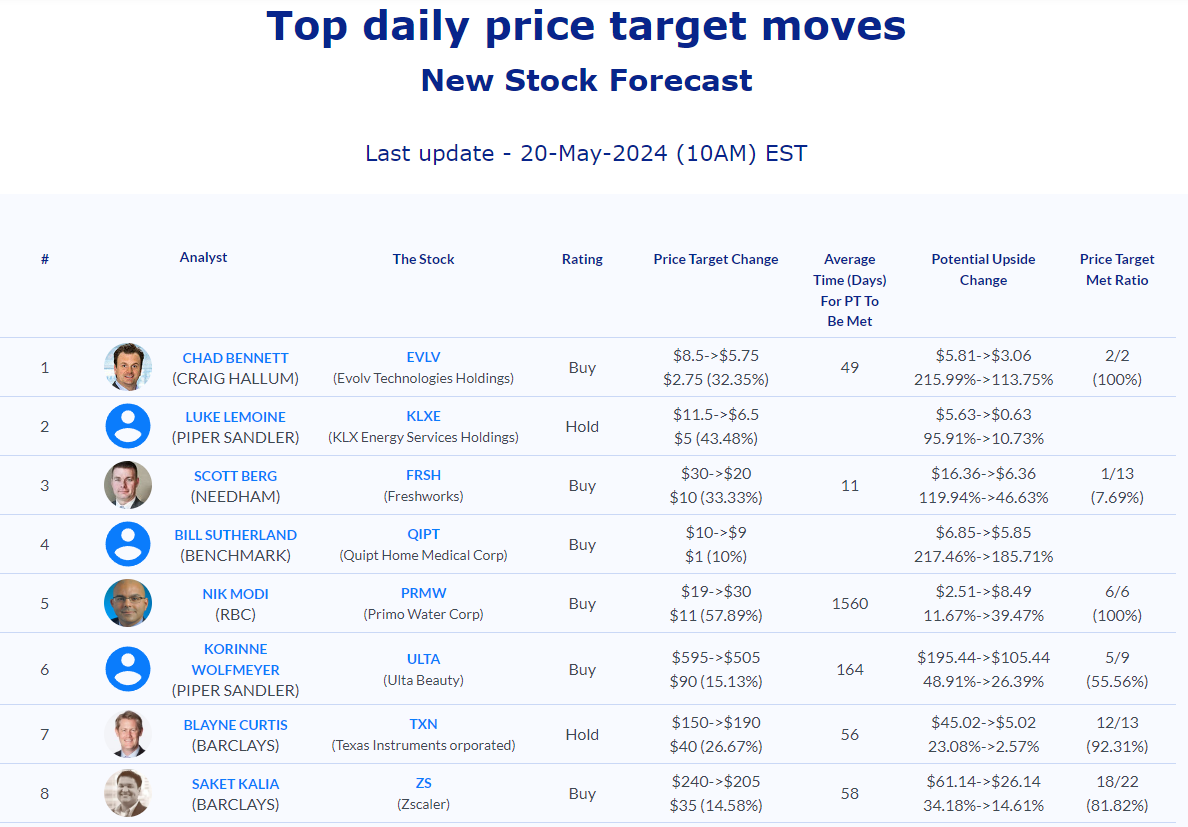Click the $11.5->$6.5 price target change

point(716,415)
